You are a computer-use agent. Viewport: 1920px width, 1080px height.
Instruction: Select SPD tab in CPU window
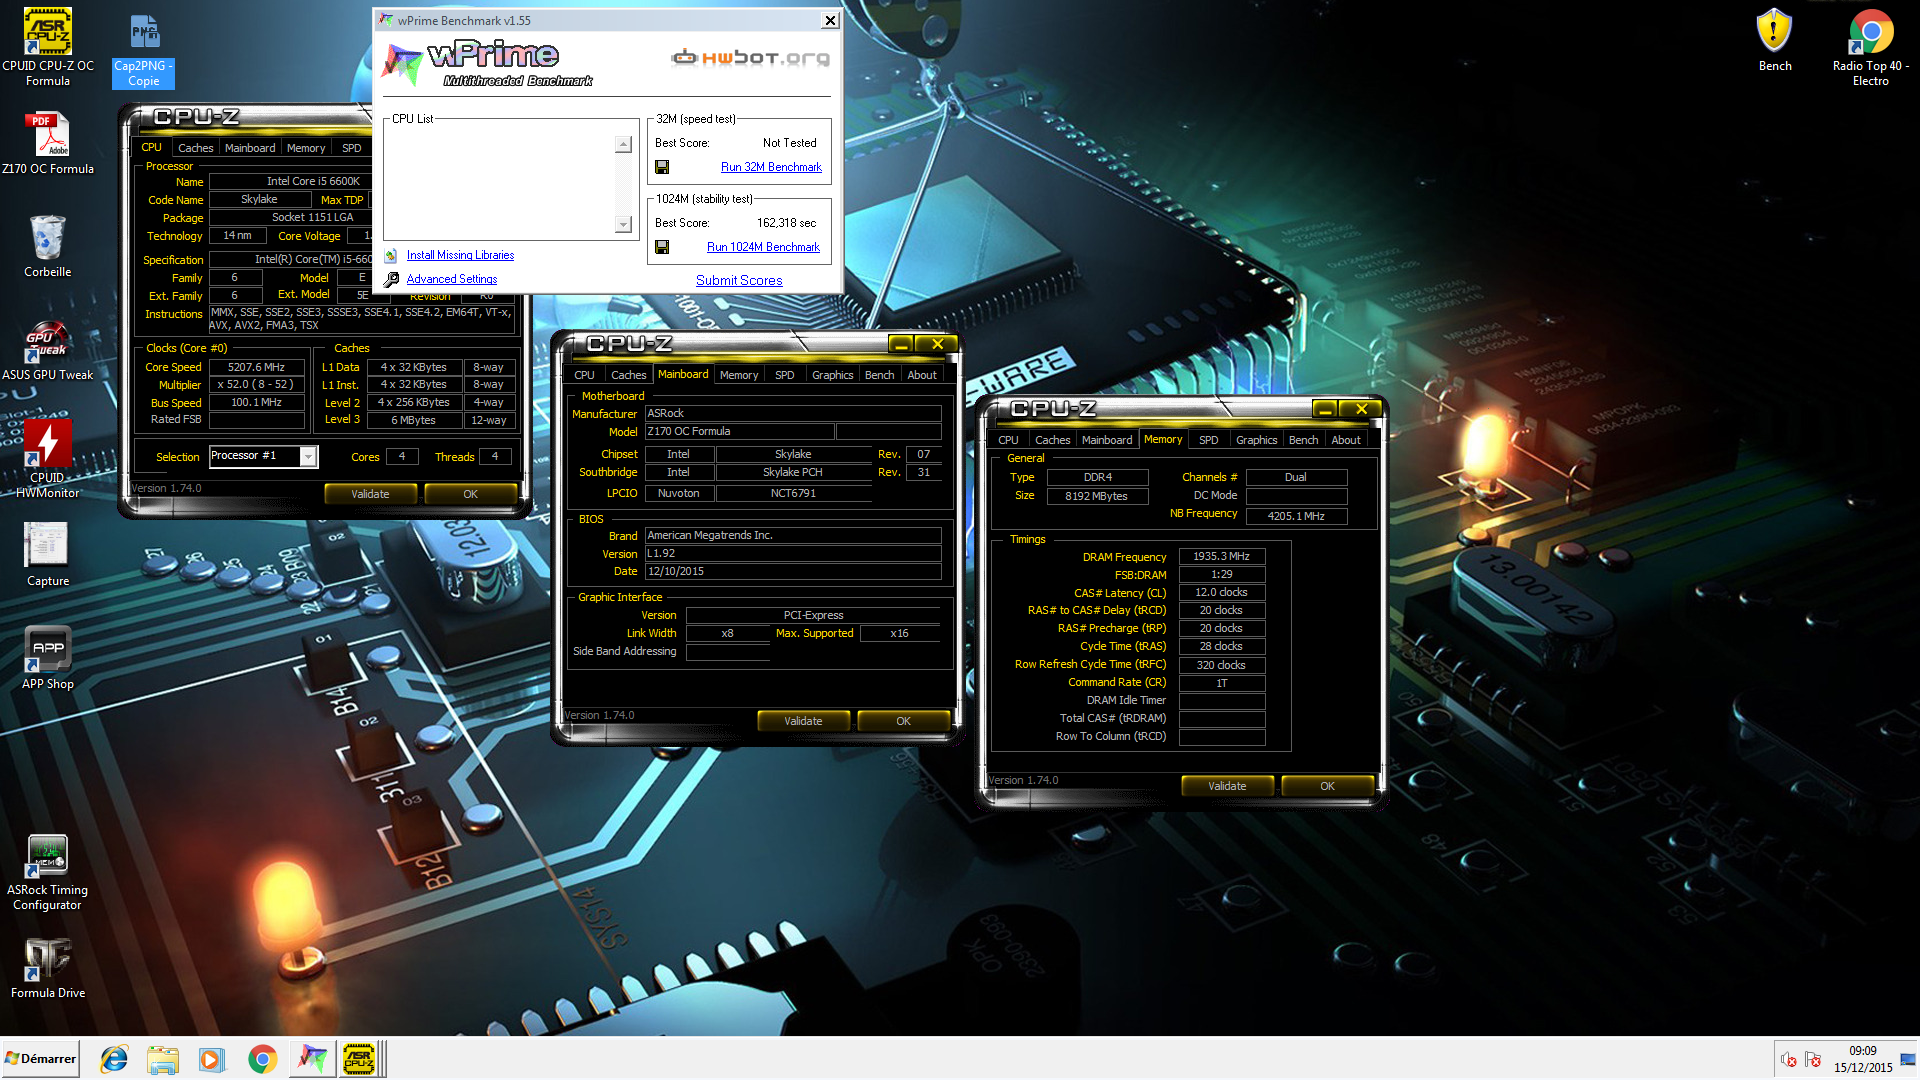pos(351,148)
